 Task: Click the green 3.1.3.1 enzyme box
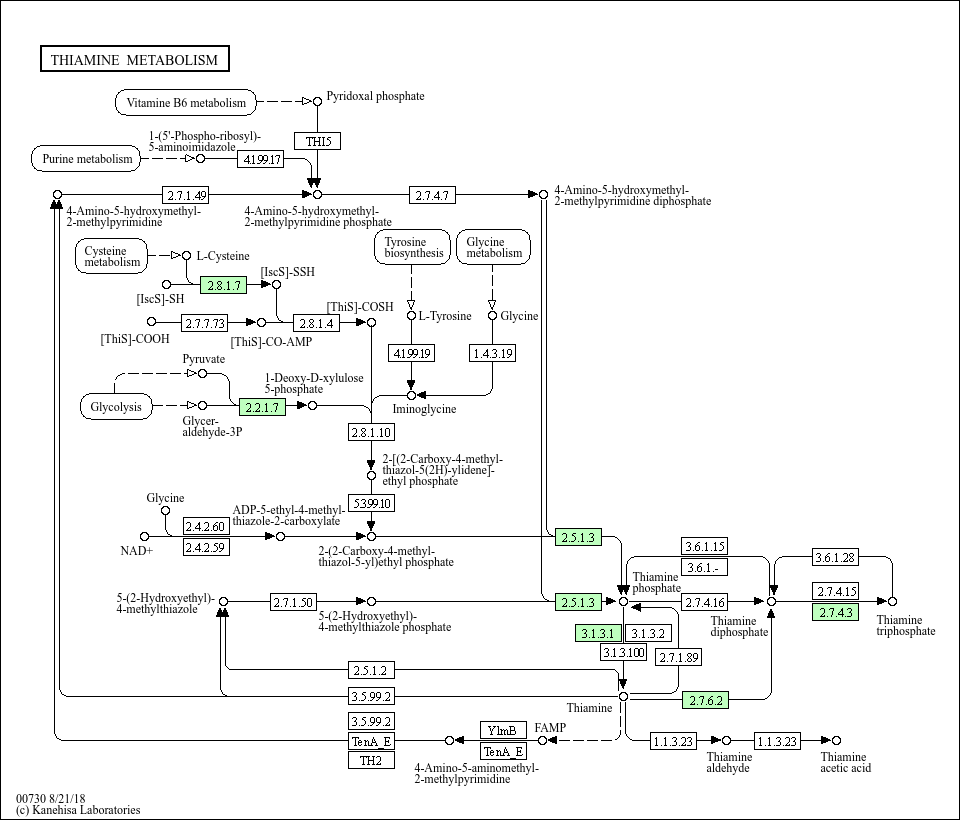[598, 633]
